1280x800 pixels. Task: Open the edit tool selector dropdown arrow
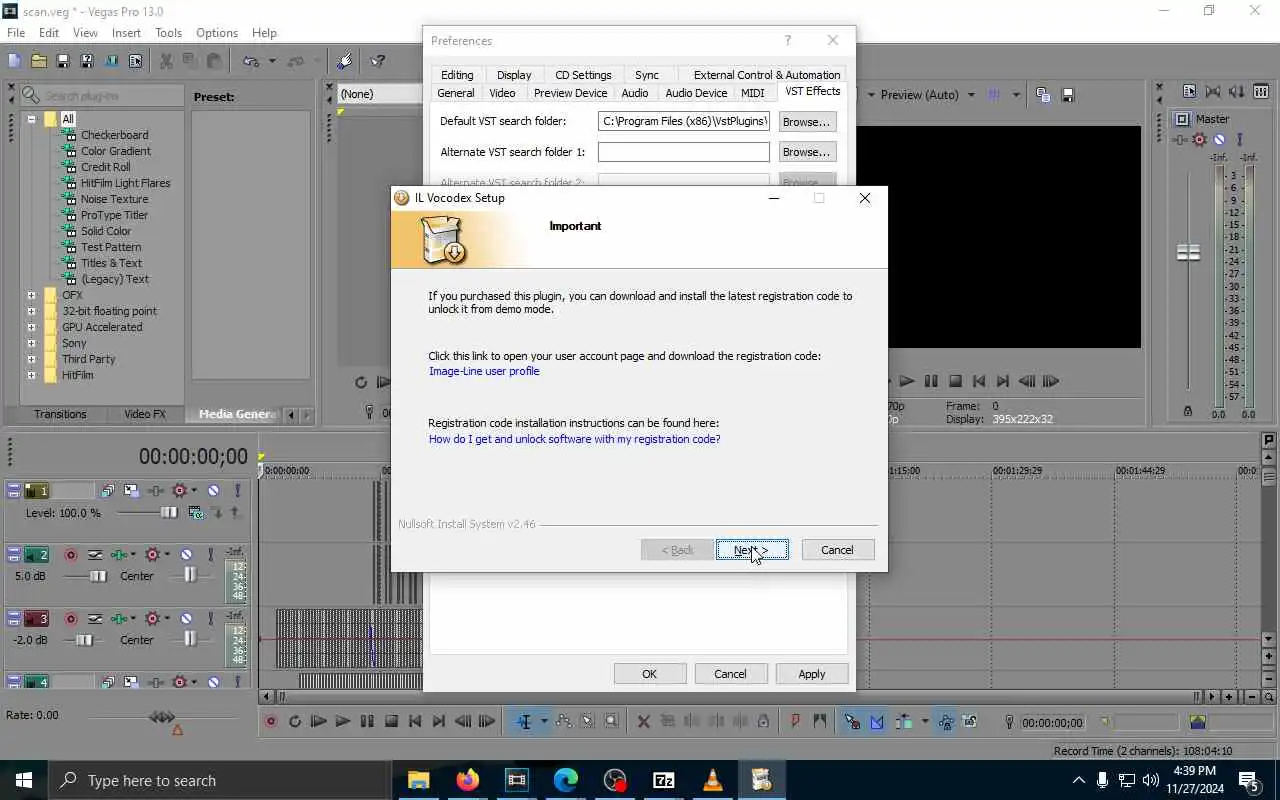[x=544, y=721]
